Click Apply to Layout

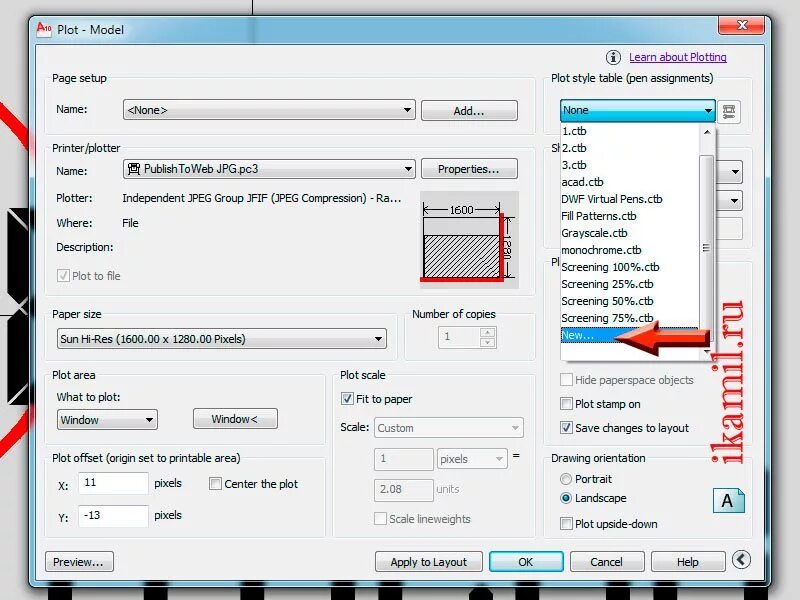(429, 562)
